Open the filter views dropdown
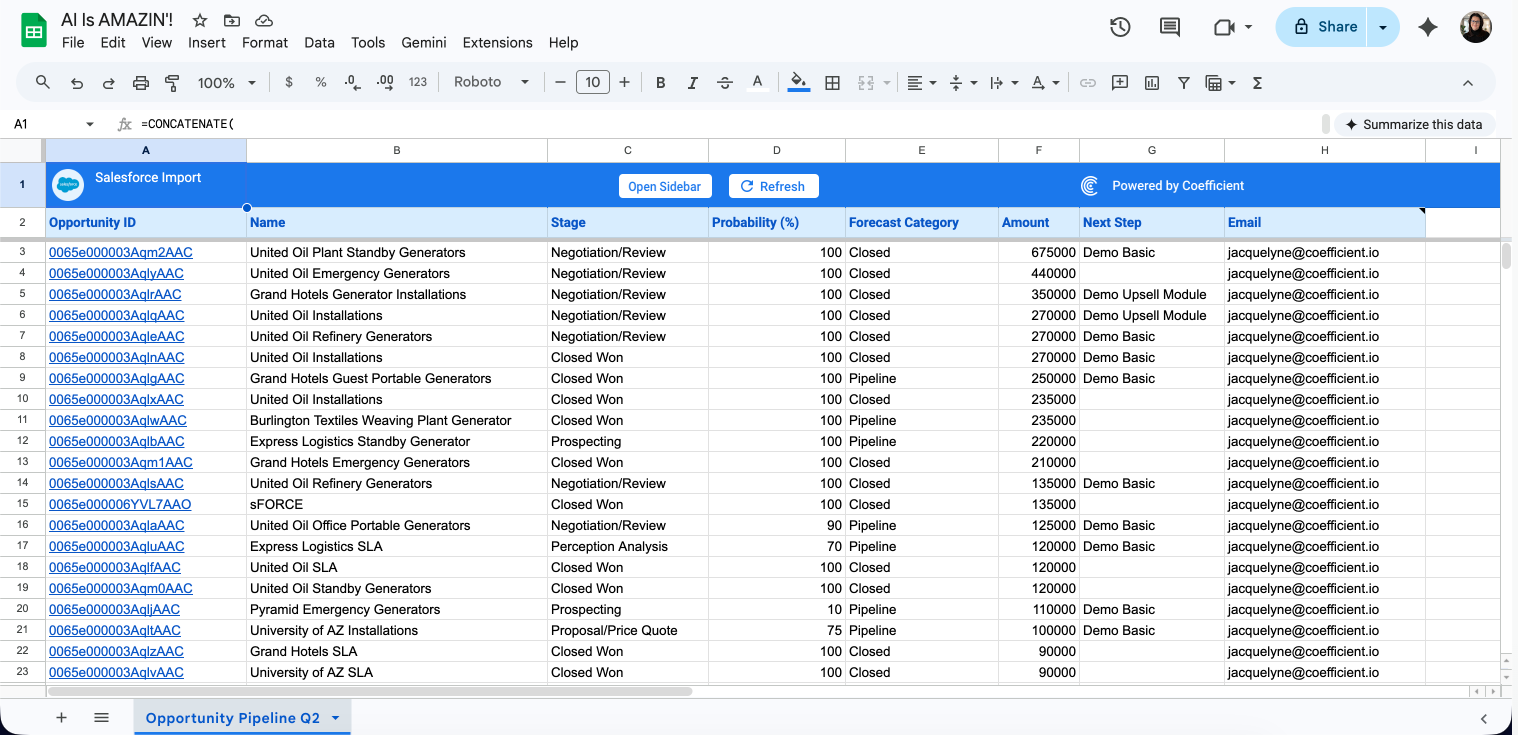Viewport: 1518px width, 735px height. (1220, 82)
